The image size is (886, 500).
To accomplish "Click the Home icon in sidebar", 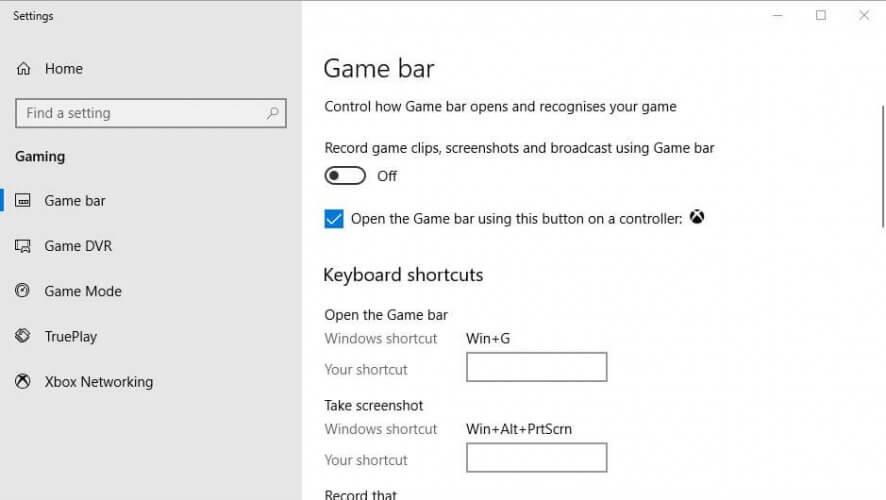I will point(23,69).
